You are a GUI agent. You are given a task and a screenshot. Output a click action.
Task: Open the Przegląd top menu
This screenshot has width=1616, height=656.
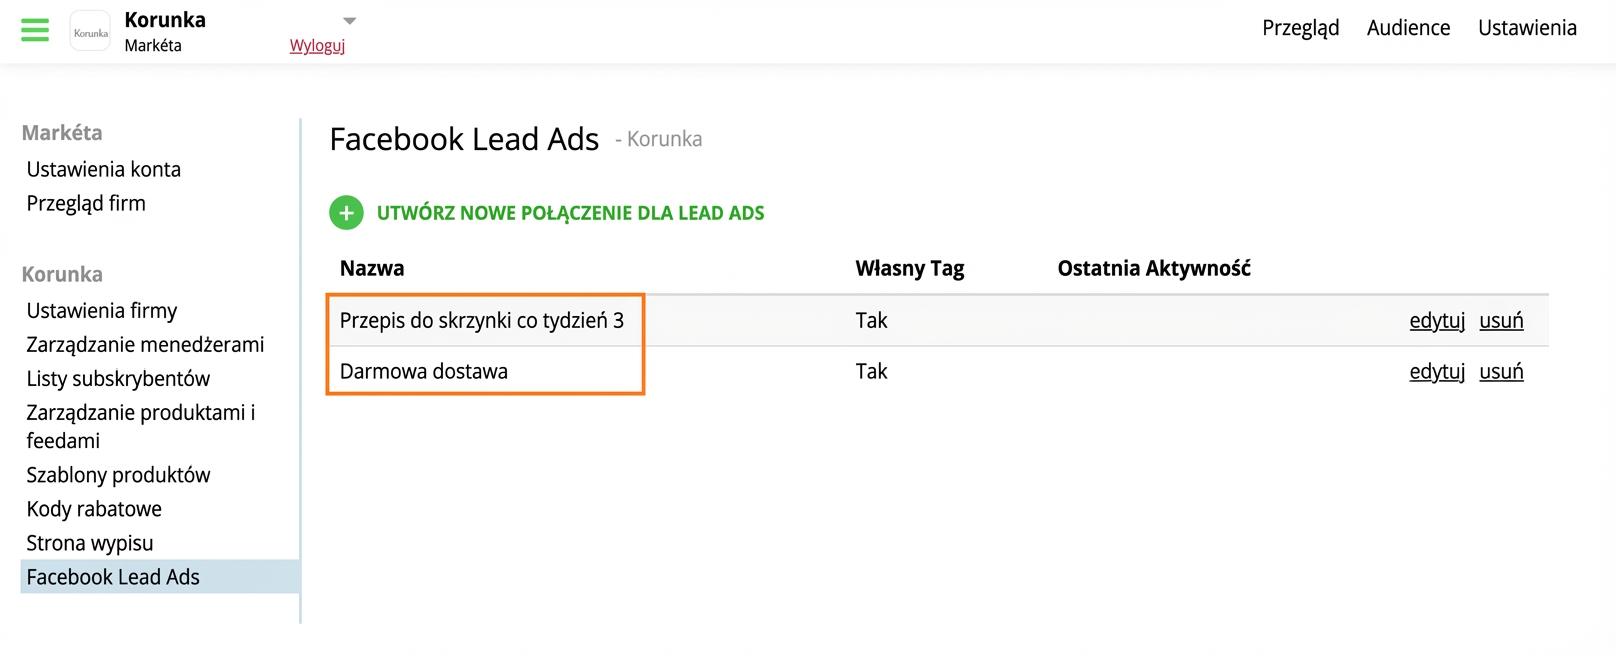pos(1300,28)
